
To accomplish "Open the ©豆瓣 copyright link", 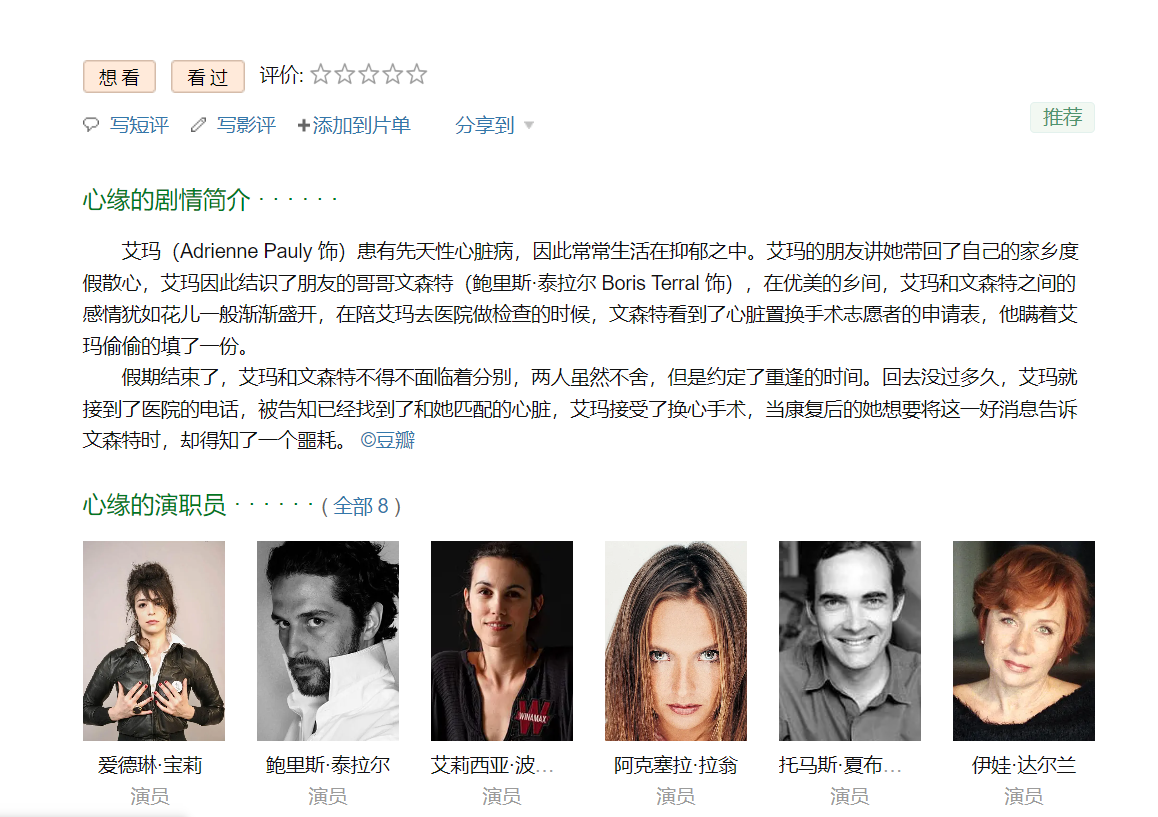I will 388,440.
